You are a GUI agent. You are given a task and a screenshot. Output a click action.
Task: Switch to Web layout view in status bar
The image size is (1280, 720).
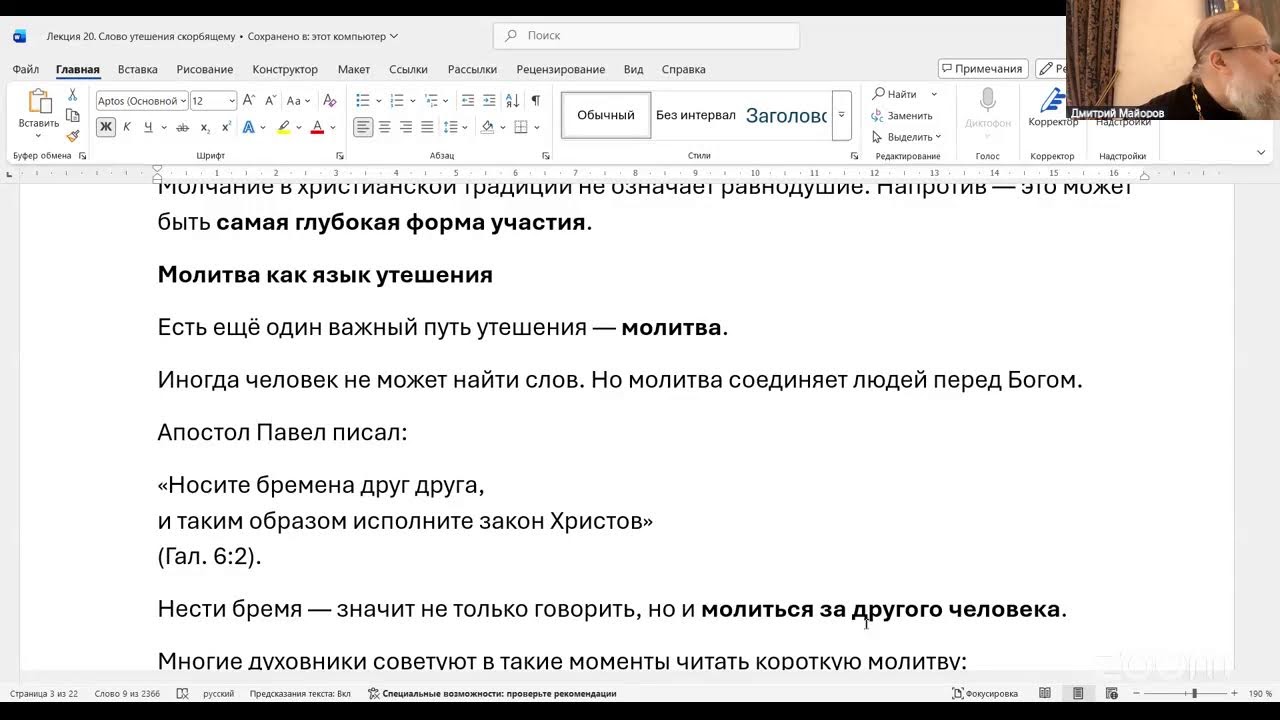[x=1112, y=693]
